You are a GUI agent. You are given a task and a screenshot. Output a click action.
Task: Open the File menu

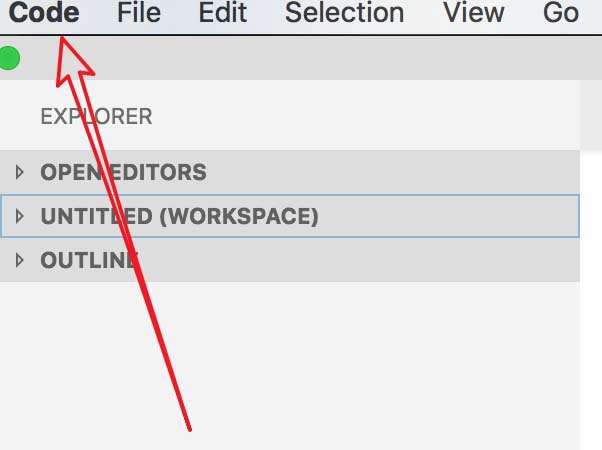(138, 13)
